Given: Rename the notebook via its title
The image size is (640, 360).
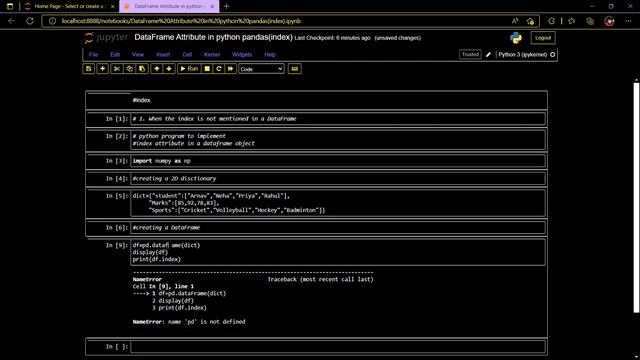Looking at the screenshot, I should pos(213,38).
